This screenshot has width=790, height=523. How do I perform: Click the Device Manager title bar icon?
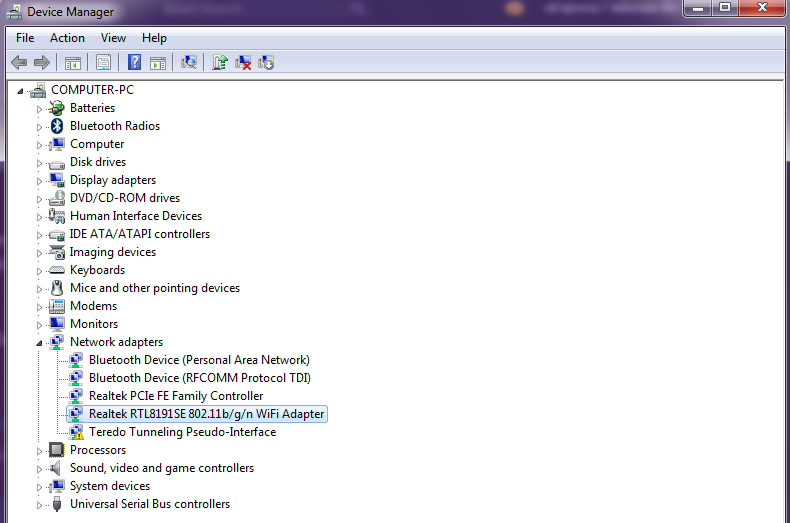(14, 12)
